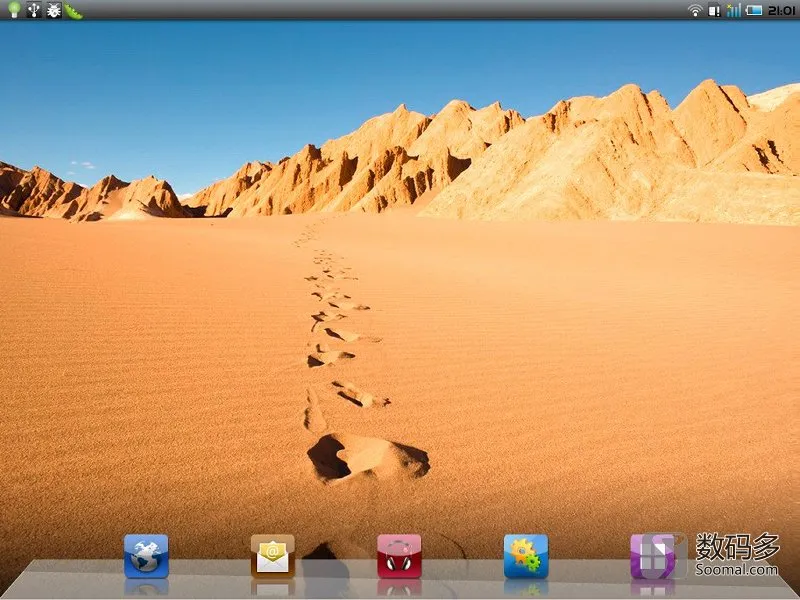Tap the Wi-Fi signal status icon
800x600 pixels.
695,10
